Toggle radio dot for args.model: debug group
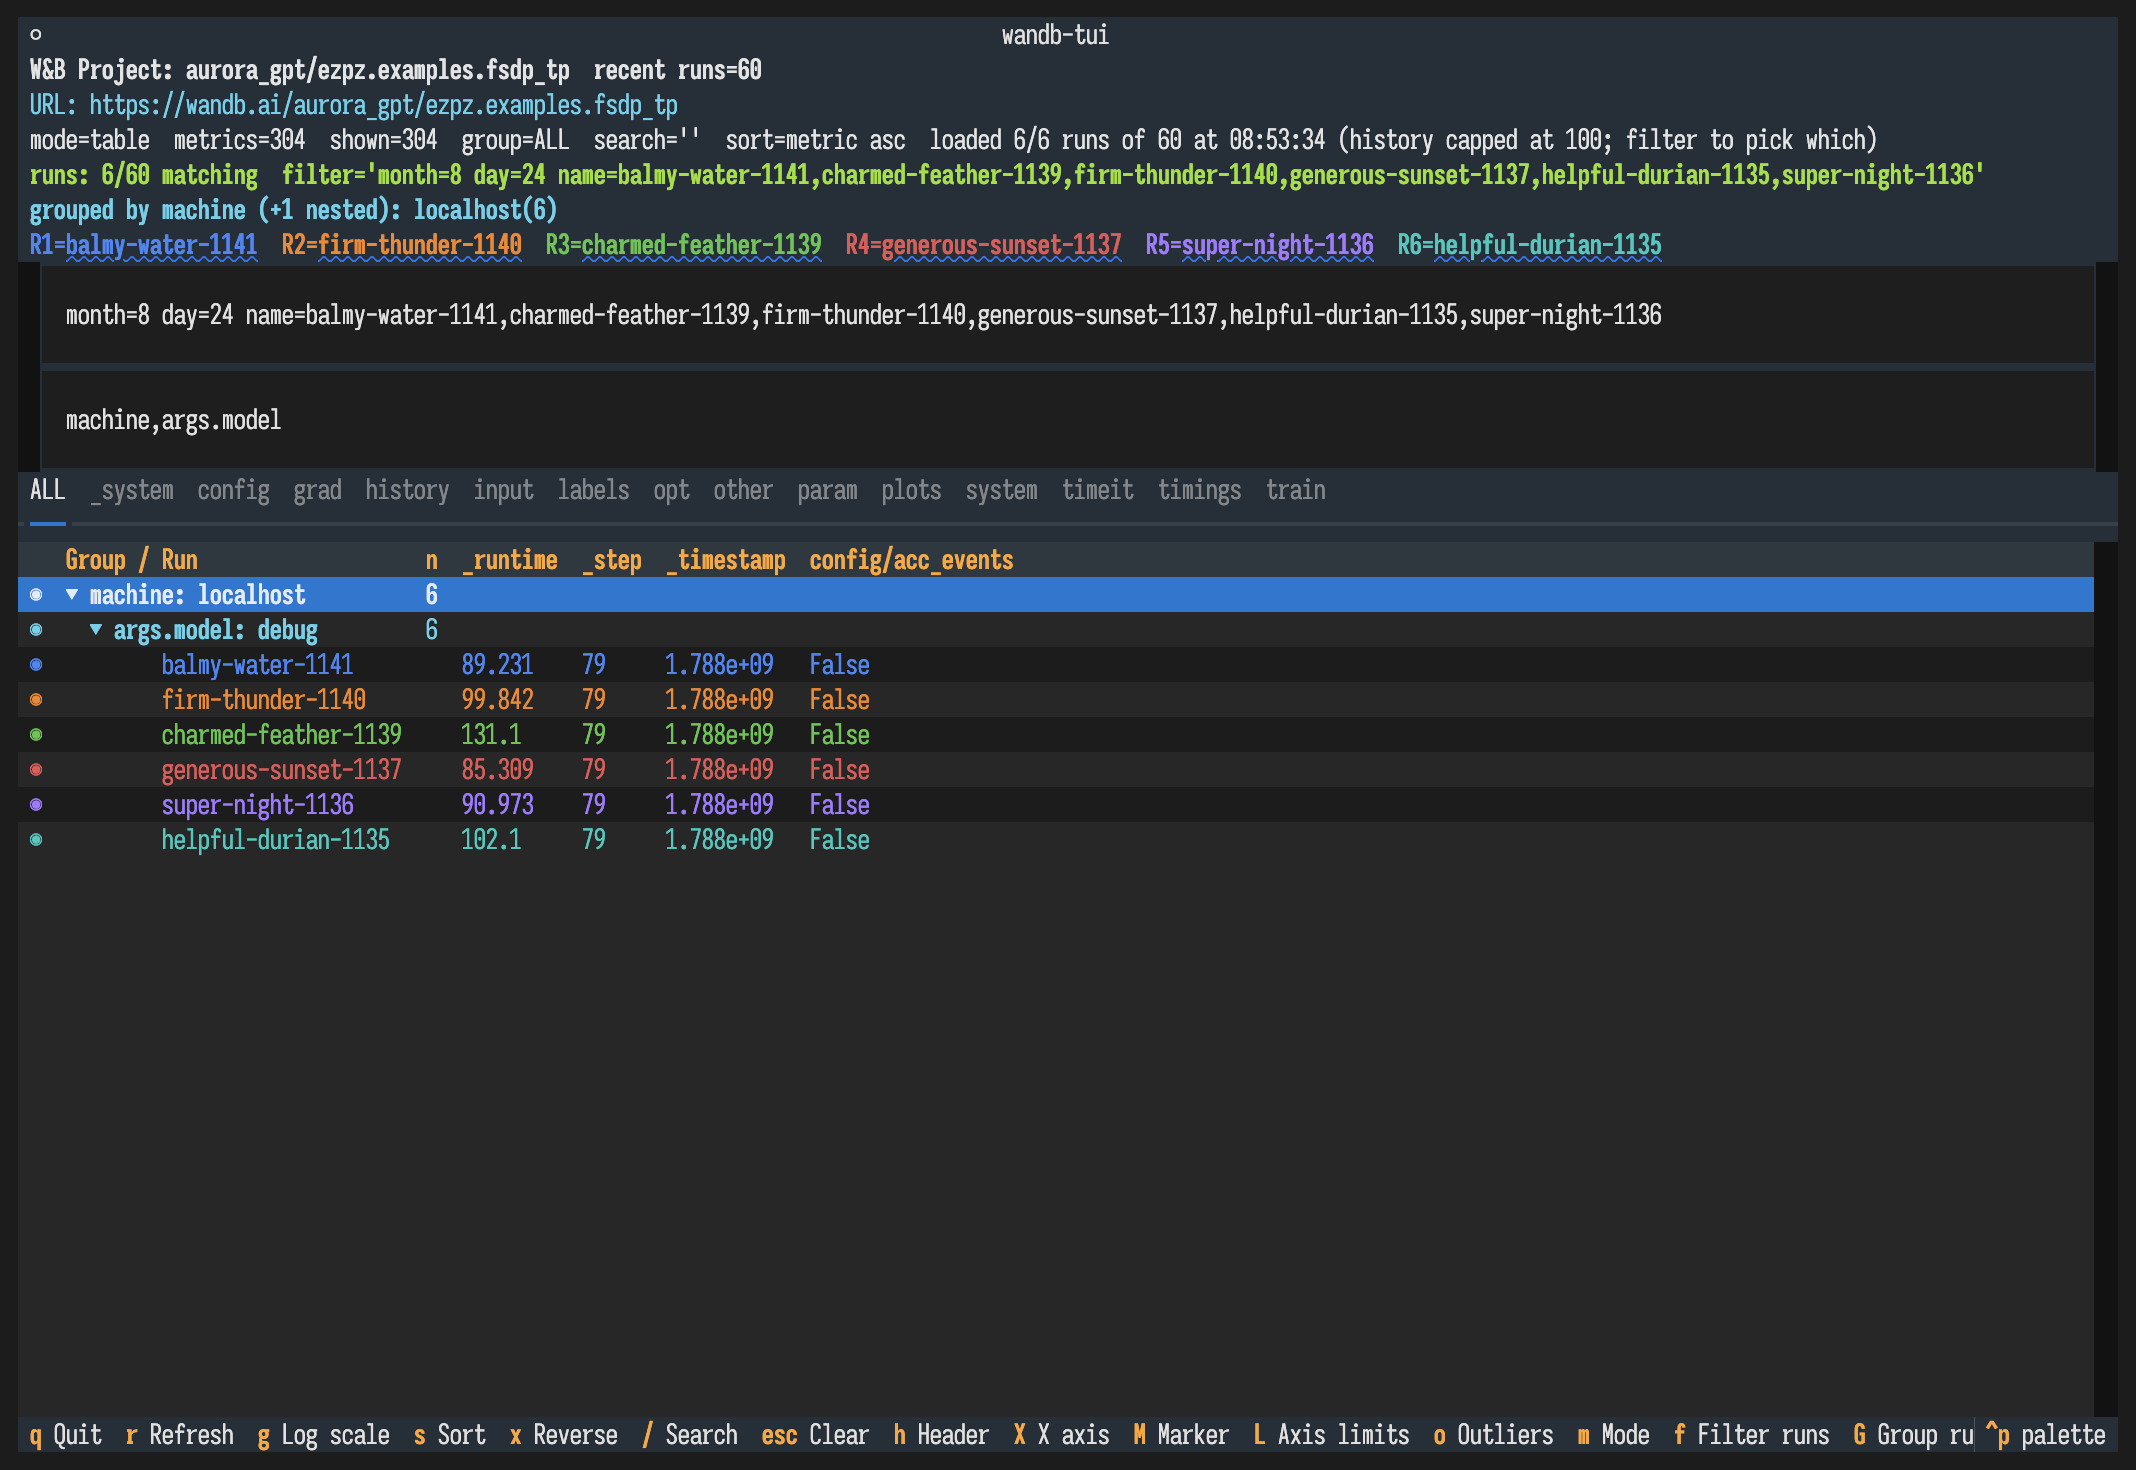 (x=36, y=630)
